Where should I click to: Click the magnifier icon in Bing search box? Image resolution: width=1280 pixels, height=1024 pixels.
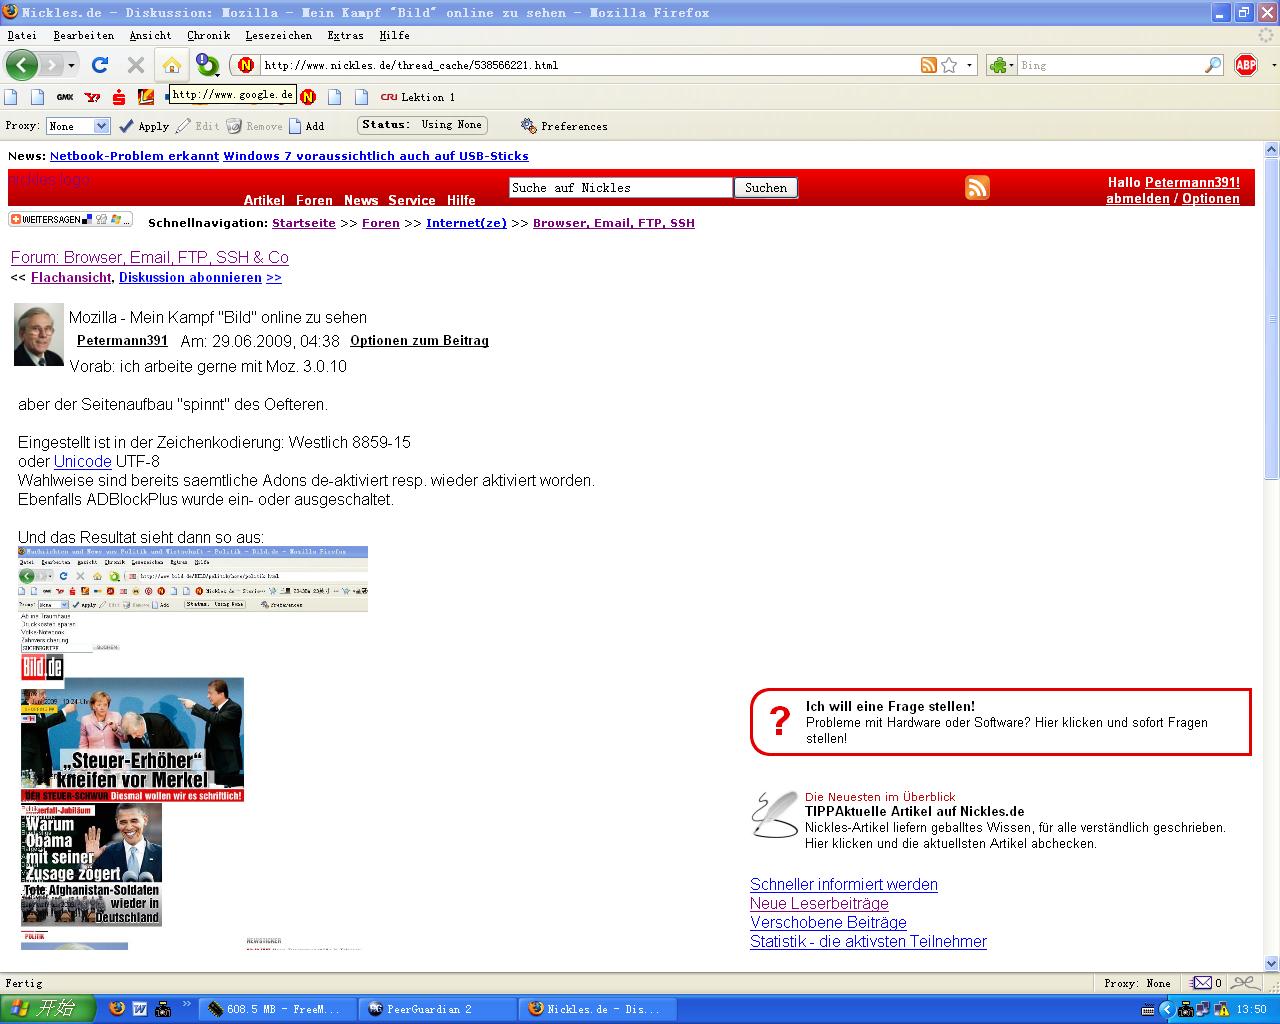tap(1213, 65)
